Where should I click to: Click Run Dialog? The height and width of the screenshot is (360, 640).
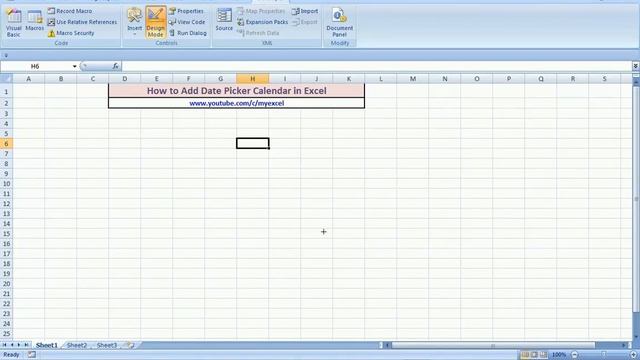pos(187,33)
